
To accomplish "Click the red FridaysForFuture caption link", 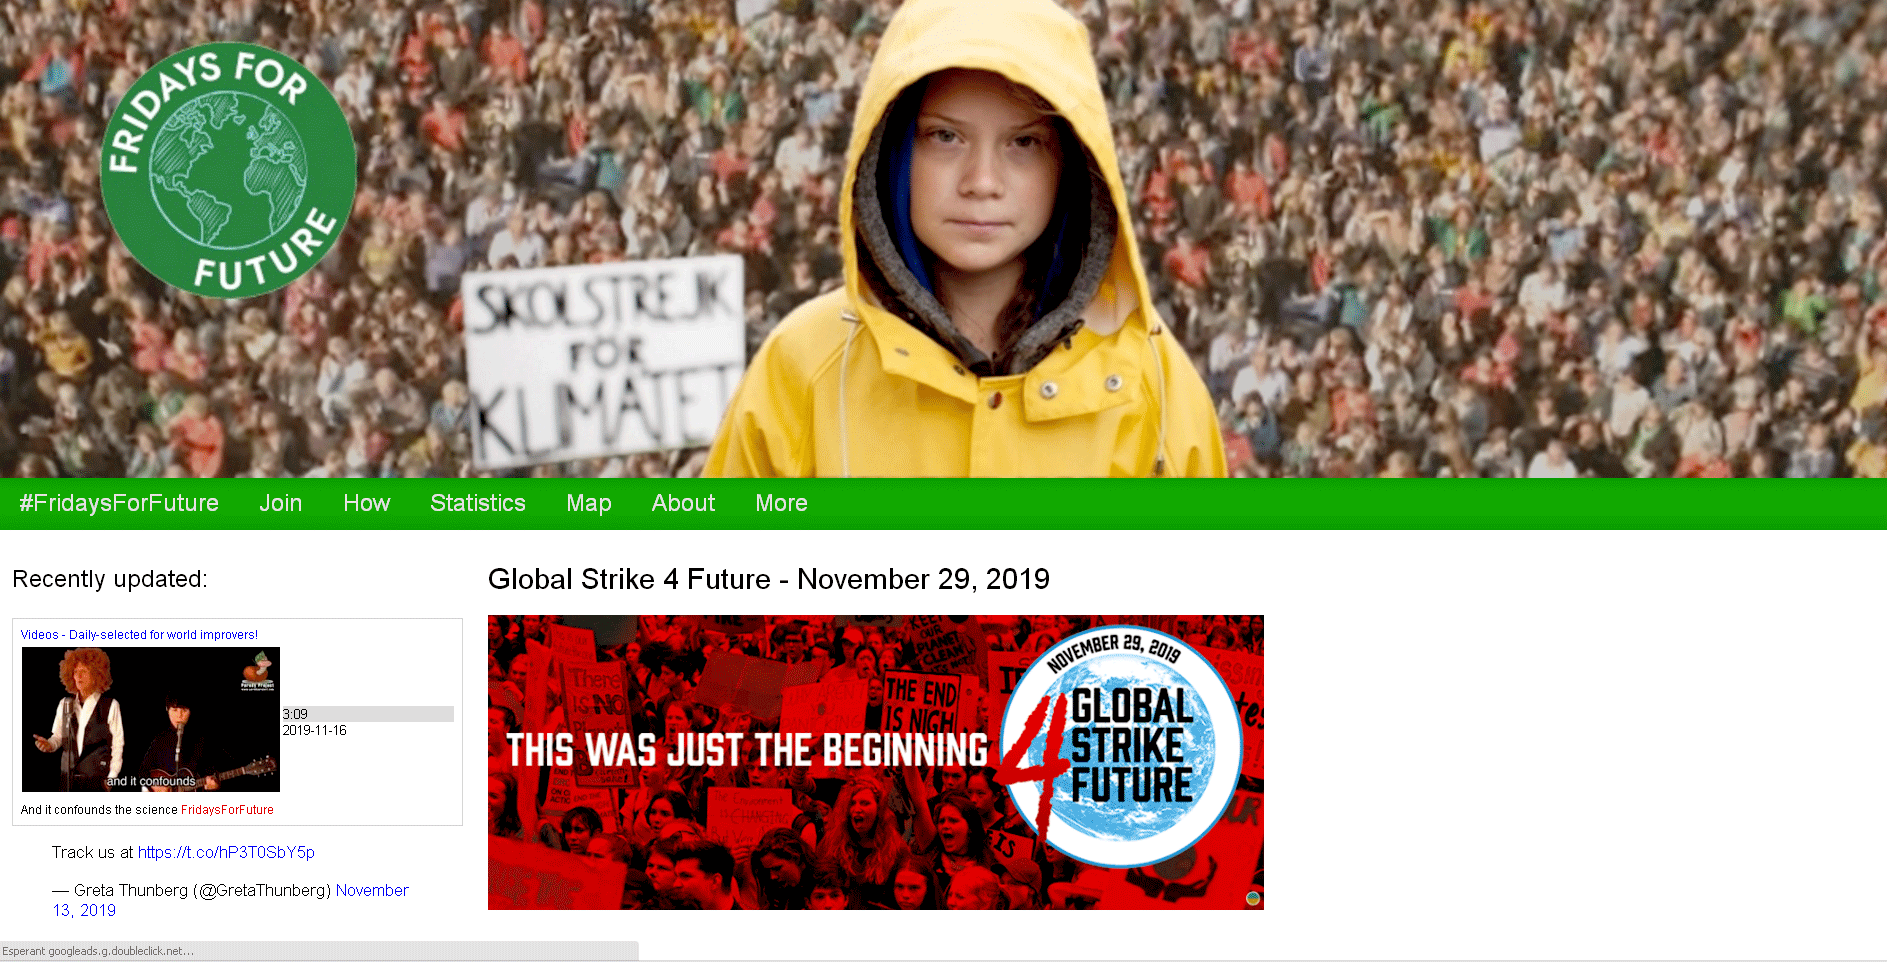I will point(227,810).
